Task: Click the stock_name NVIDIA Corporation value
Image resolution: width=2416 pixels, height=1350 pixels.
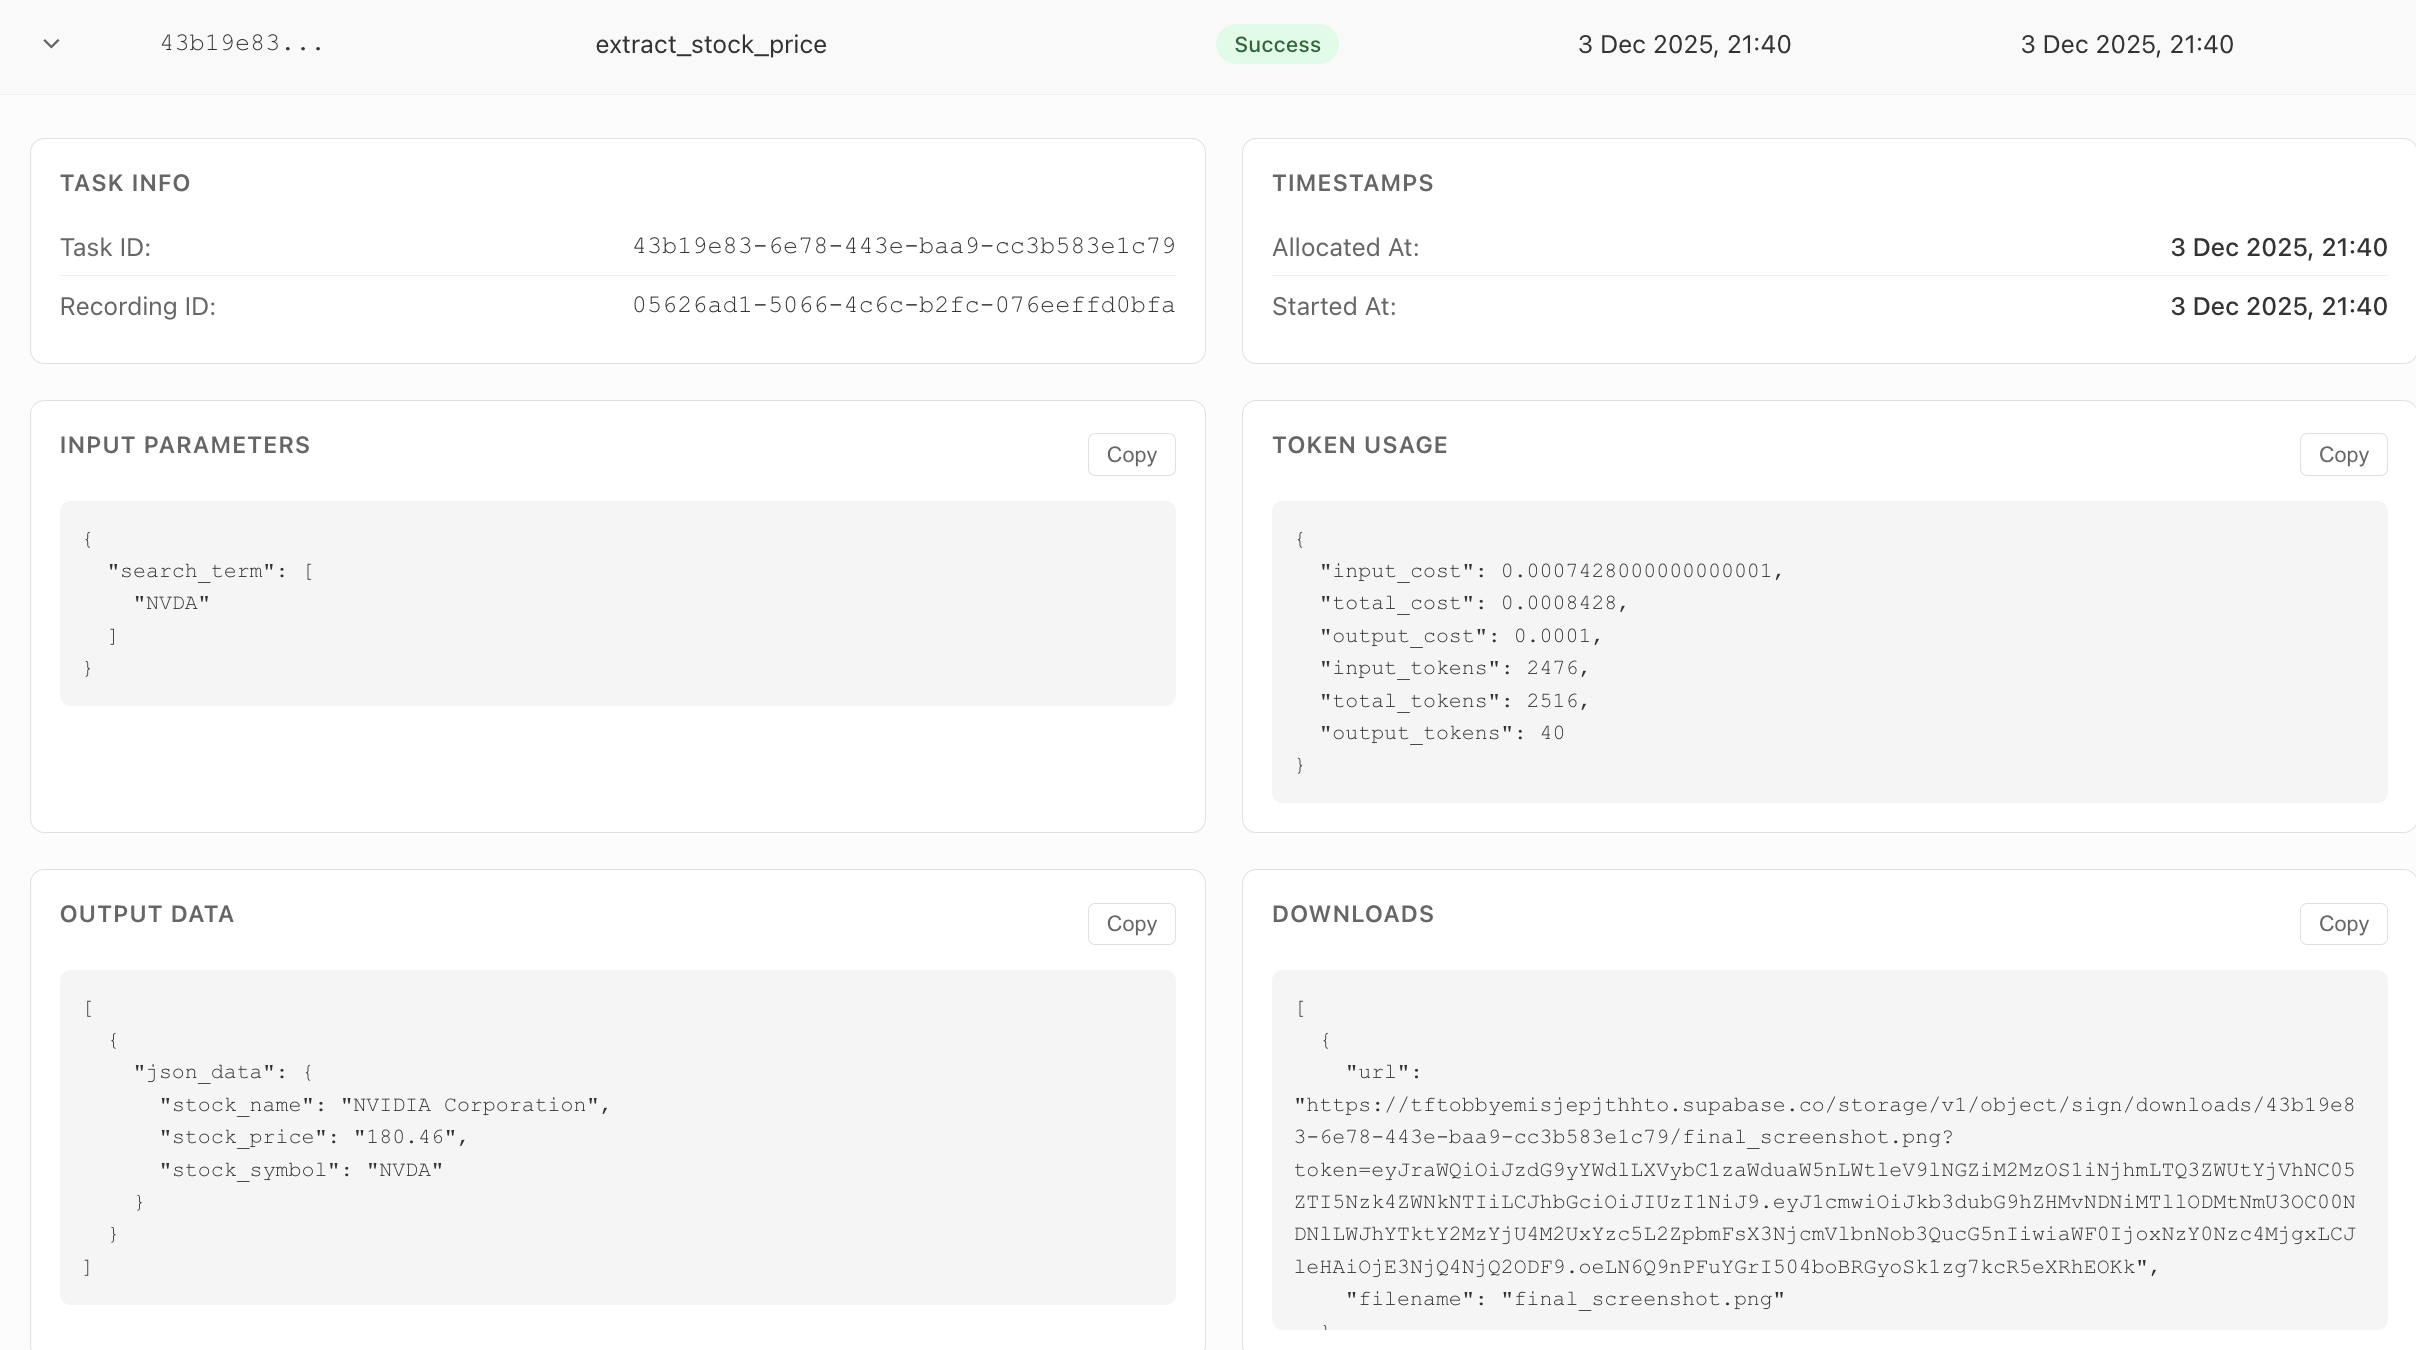Action: point(470,1105)
